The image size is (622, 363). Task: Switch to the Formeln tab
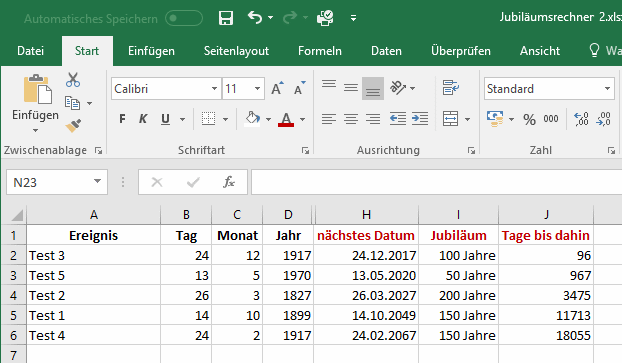pos(320,51)
